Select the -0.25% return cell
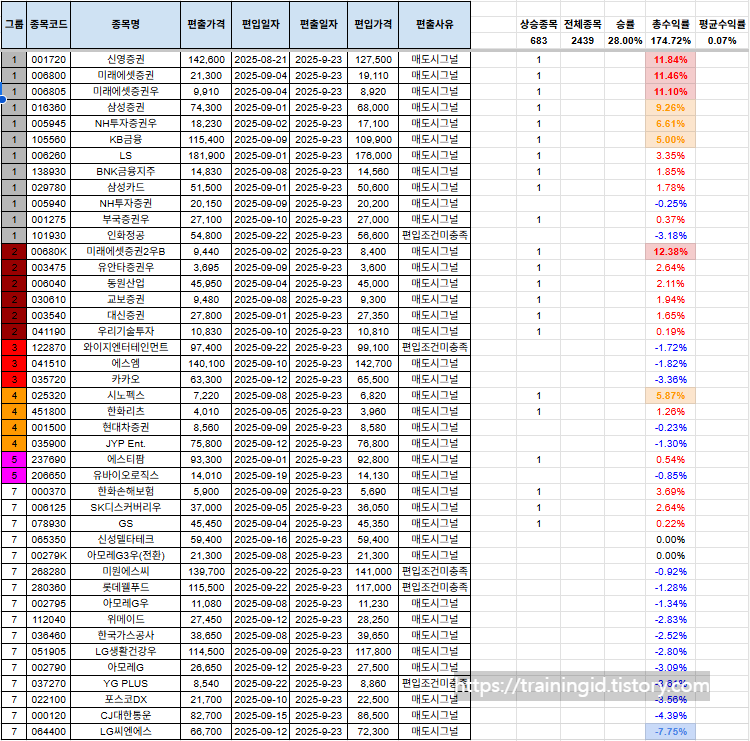This screenshot has width=750, height=741. pyautogui.click(x=671, y=204)
